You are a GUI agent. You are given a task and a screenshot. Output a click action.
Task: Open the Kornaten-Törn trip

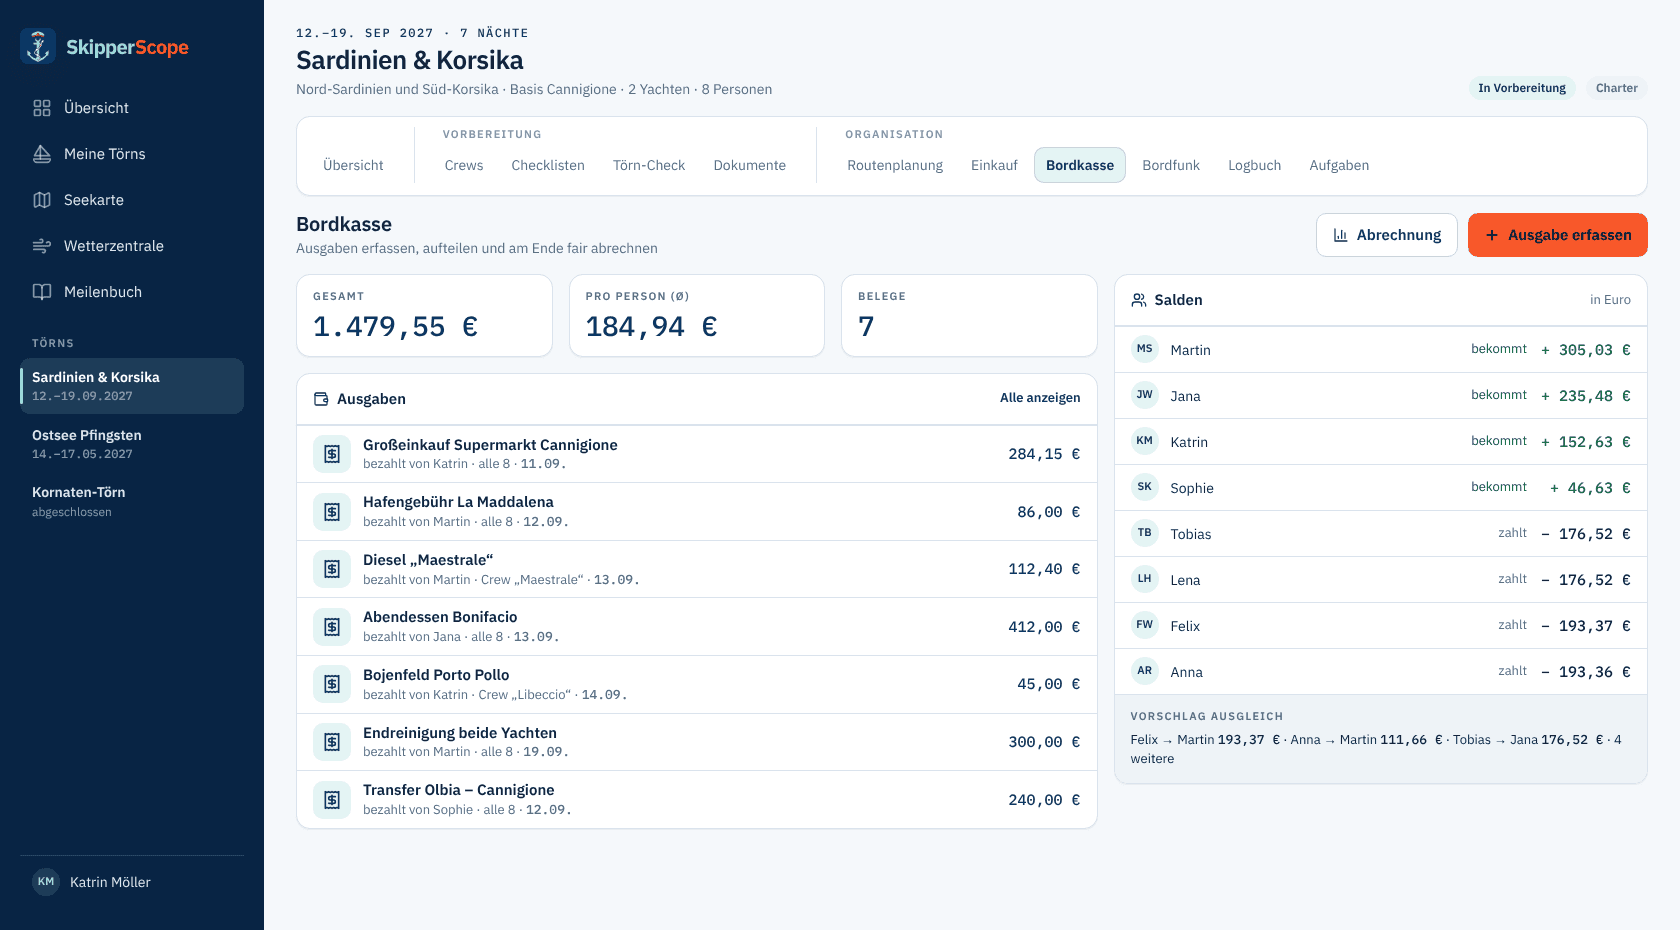coord(132,501)
